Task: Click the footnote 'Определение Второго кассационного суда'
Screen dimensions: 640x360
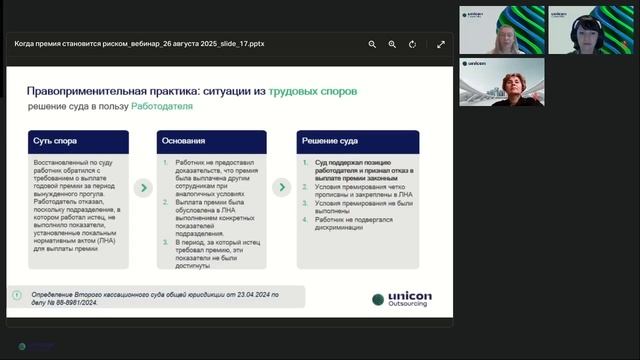Action: 155,298
